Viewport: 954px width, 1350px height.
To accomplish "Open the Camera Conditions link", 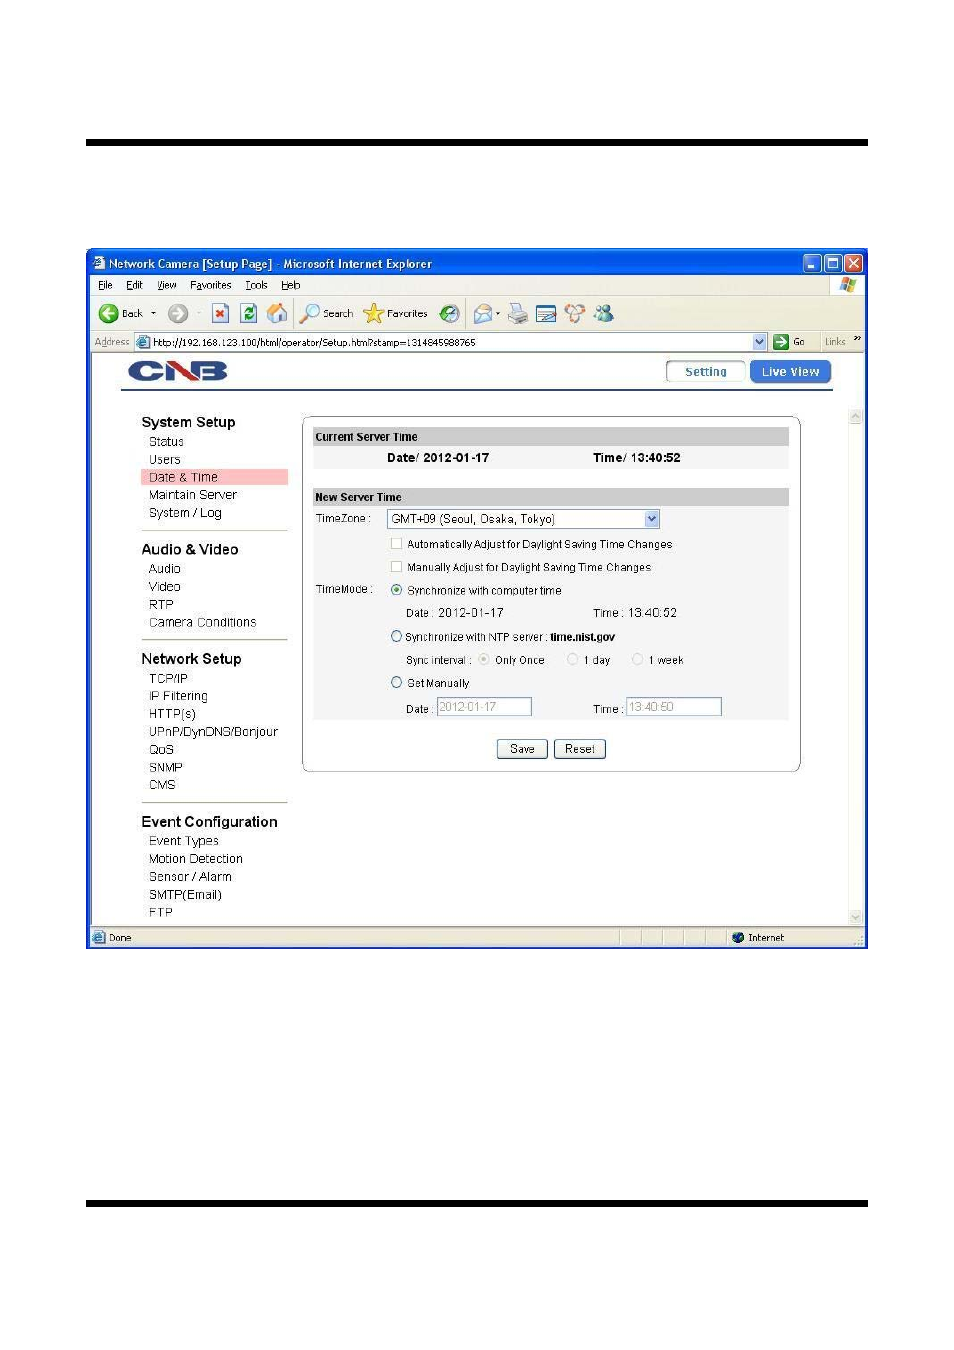I will coord(203,622).
